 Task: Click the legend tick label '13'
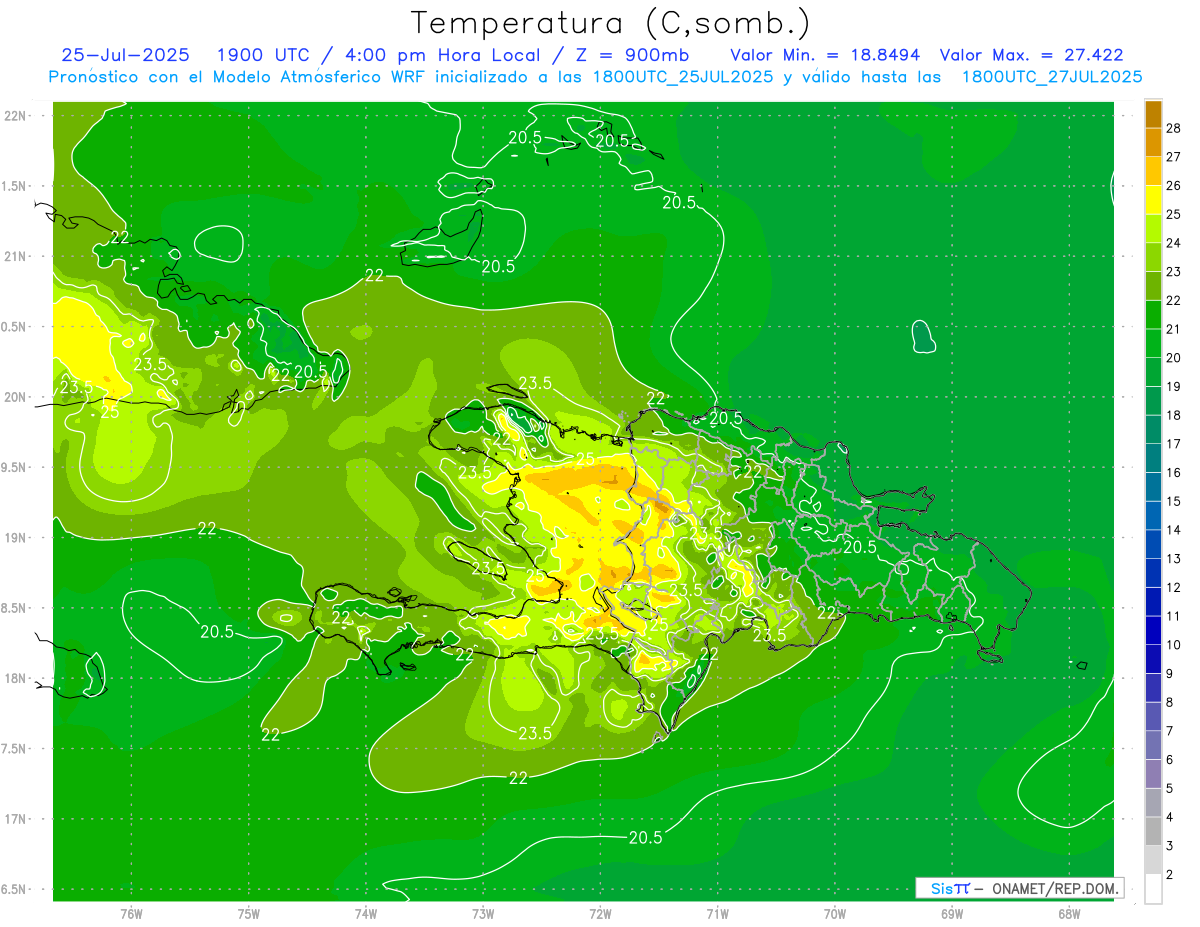1175,559
